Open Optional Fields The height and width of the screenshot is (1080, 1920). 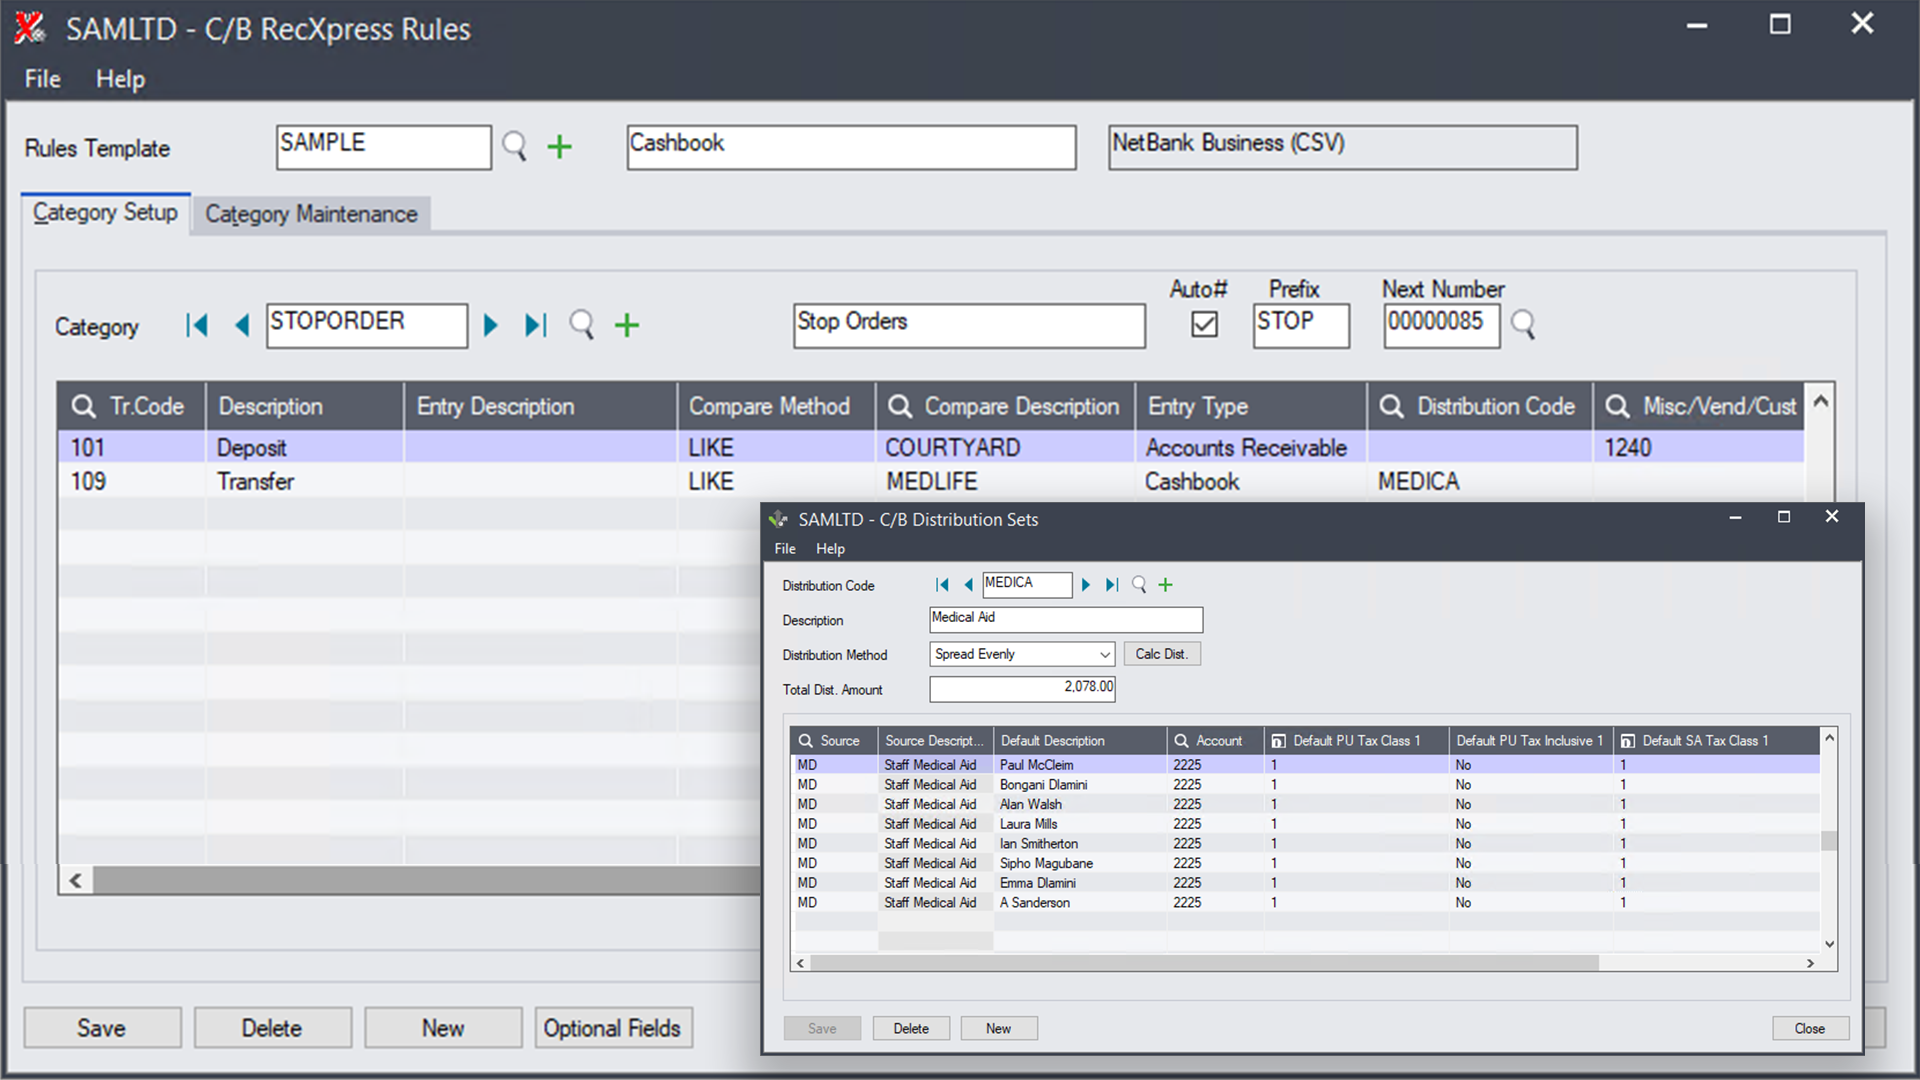[613, 1027]
